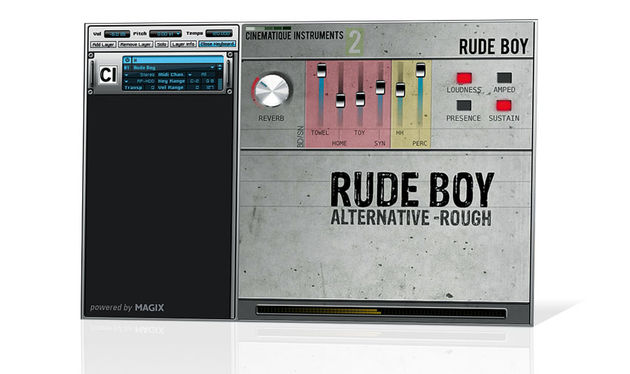Image resolution: width=630 pixels, height=374 pixels.
Task: Disable the SUSTAIN switch
Action: click(503, 106)
